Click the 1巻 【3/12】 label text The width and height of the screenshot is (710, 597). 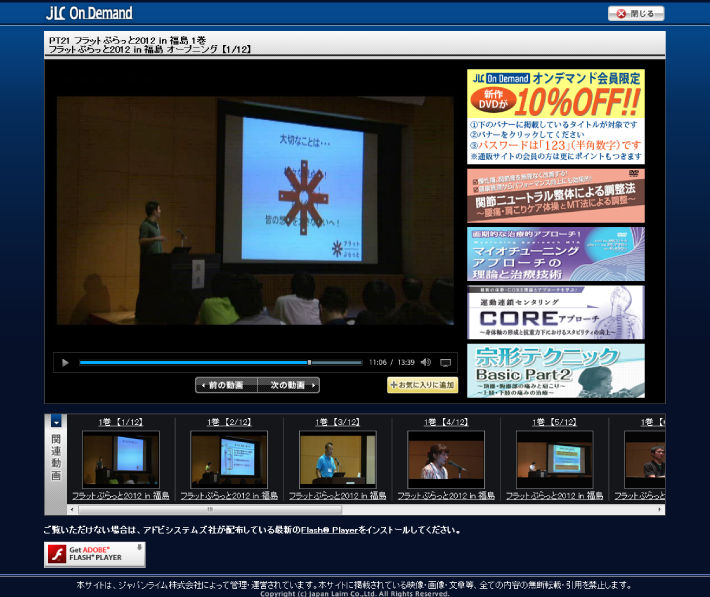pyautogui.click(x=337, y=422)
